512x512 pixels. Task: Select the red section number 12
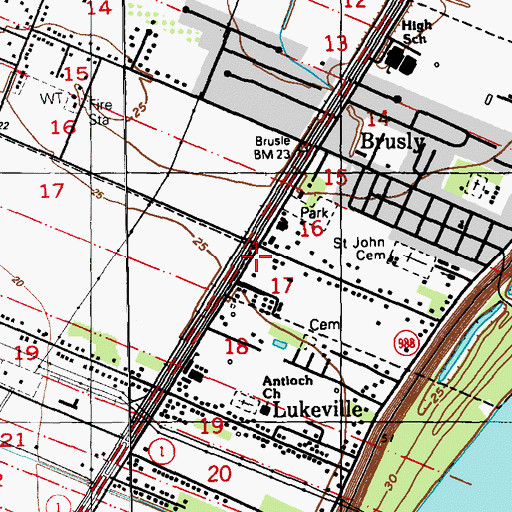tap(355, 4)
